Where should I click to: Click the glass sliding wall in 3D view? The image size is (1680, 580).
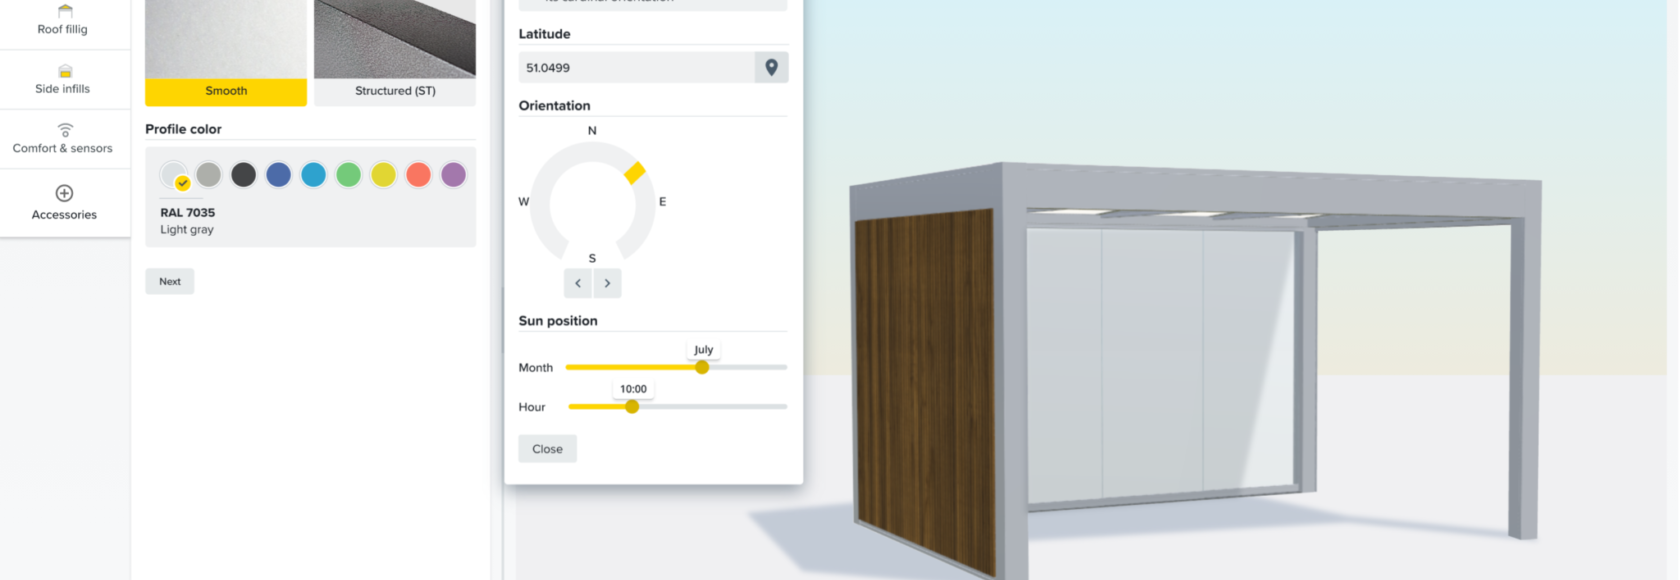coord(1160,365)
